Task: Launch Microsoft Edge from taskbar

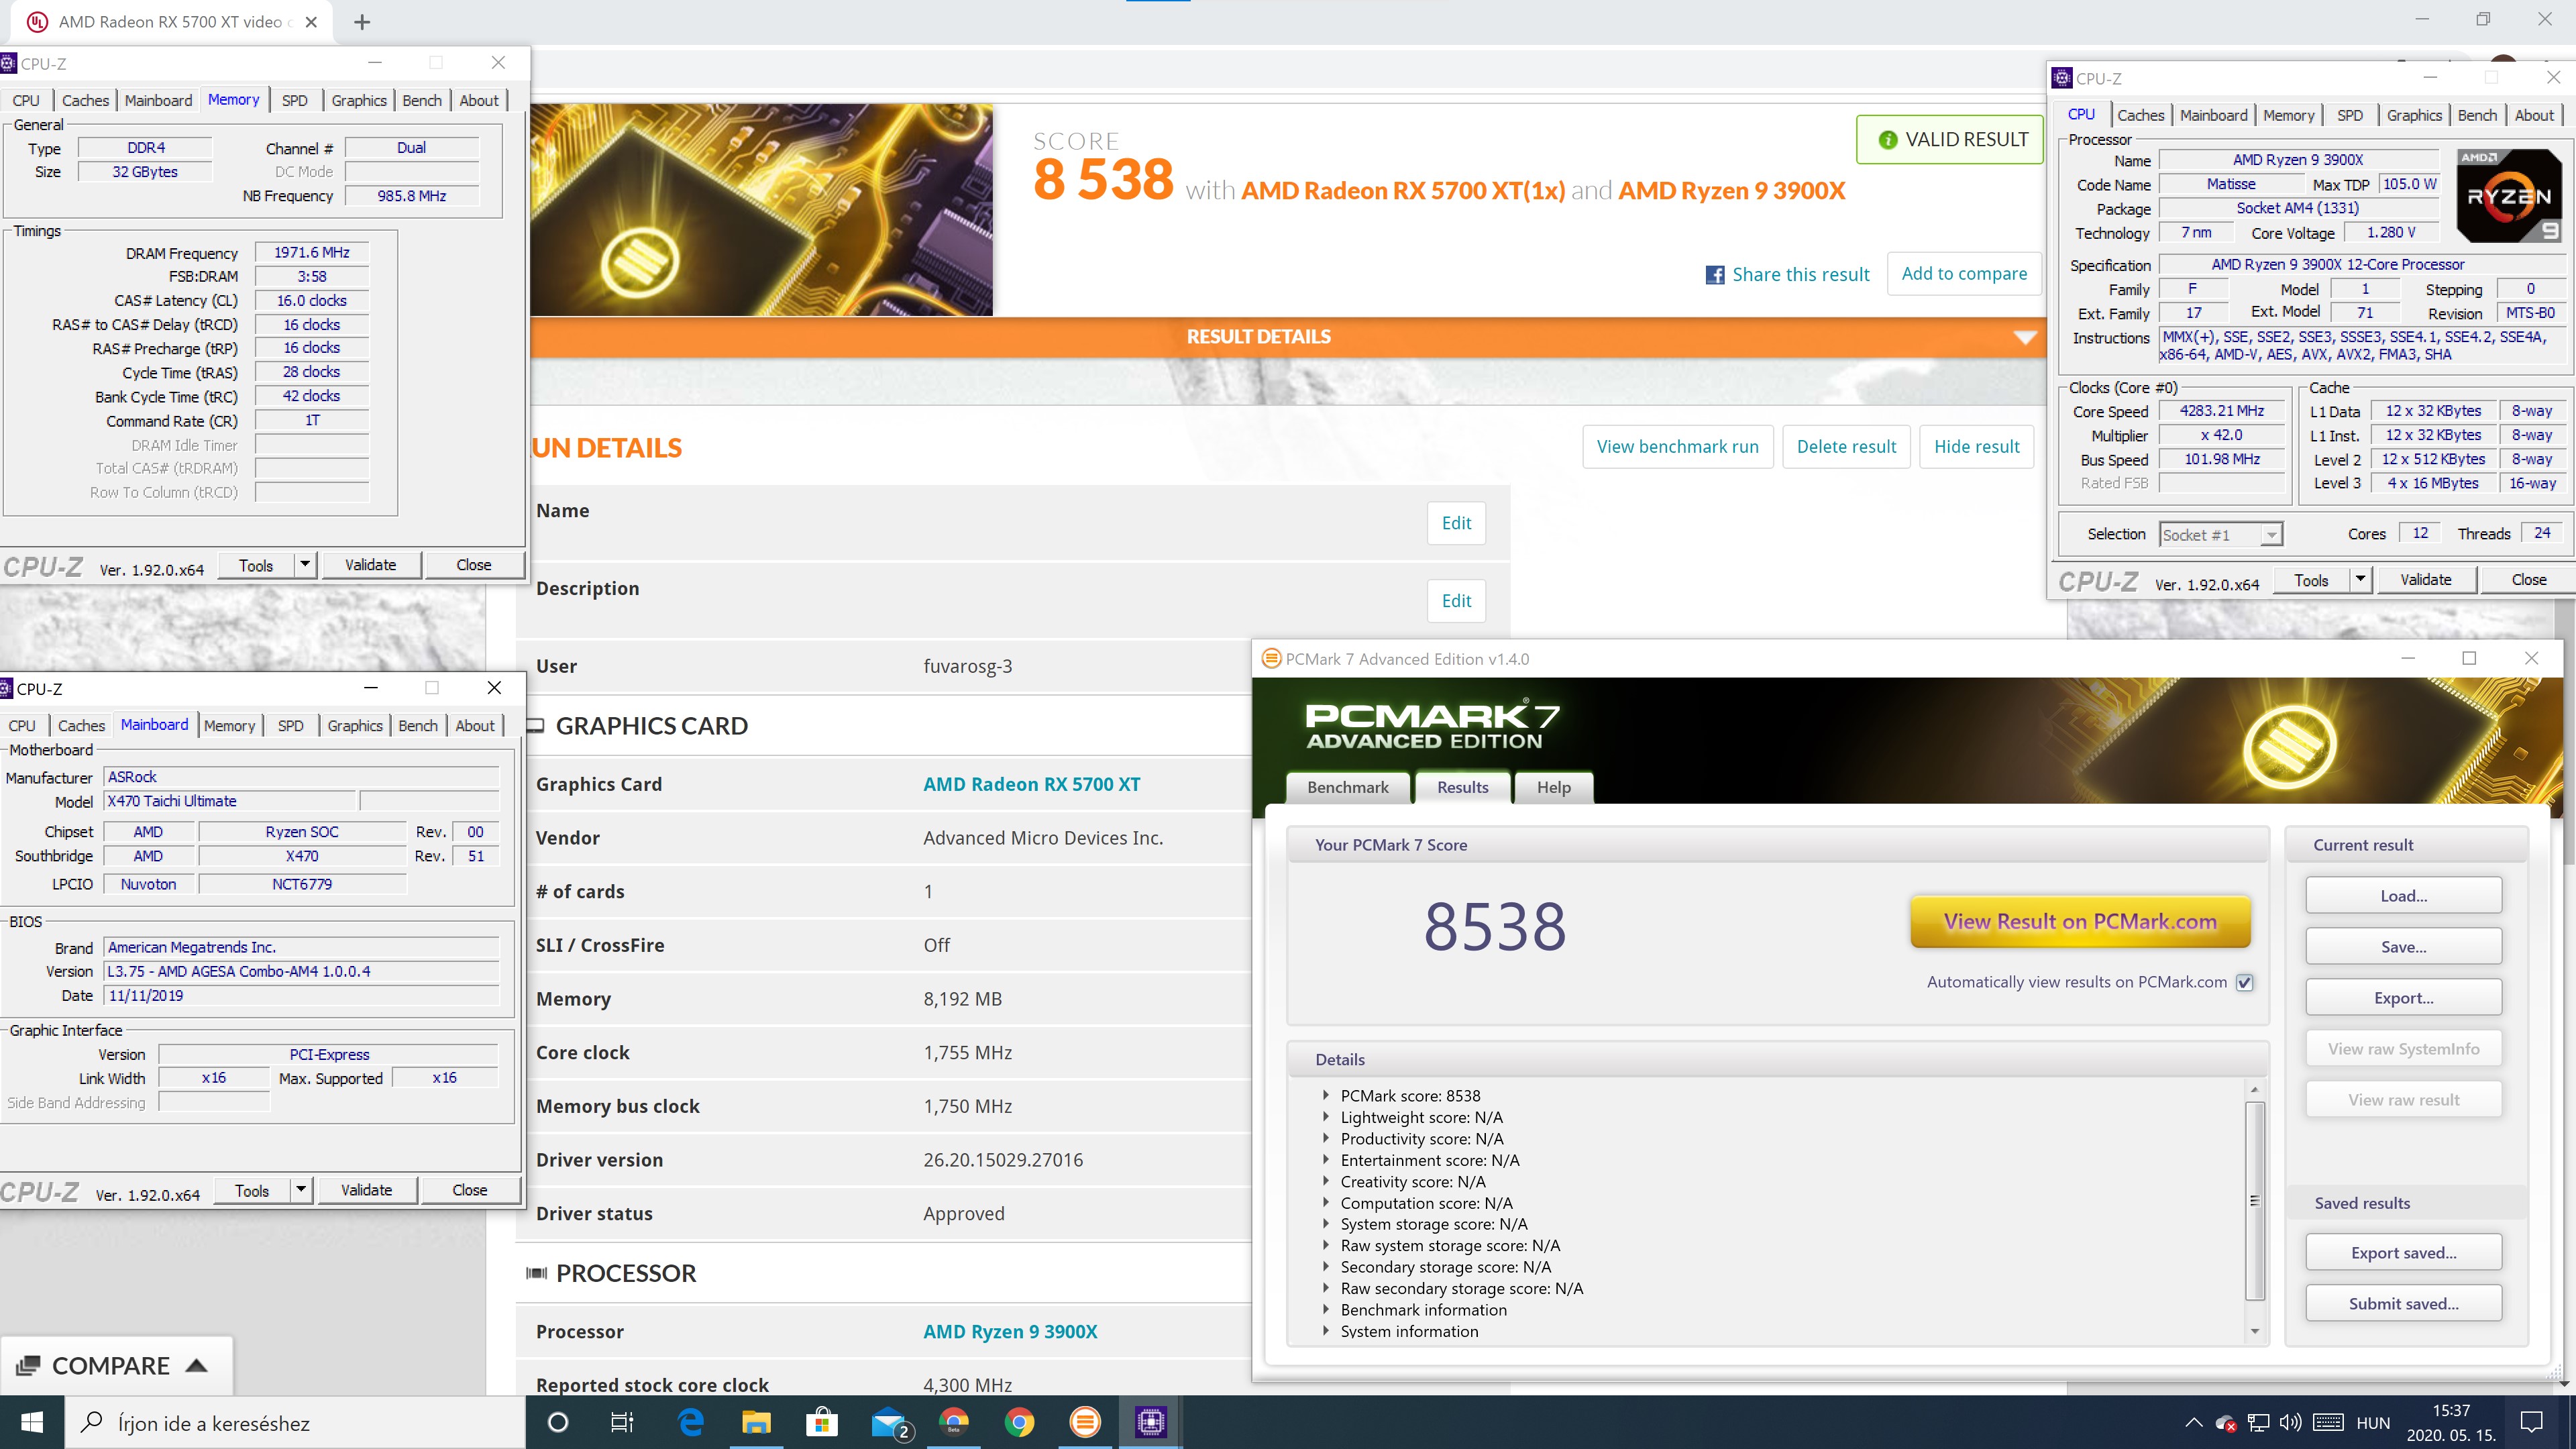Action: [690, 1422]
